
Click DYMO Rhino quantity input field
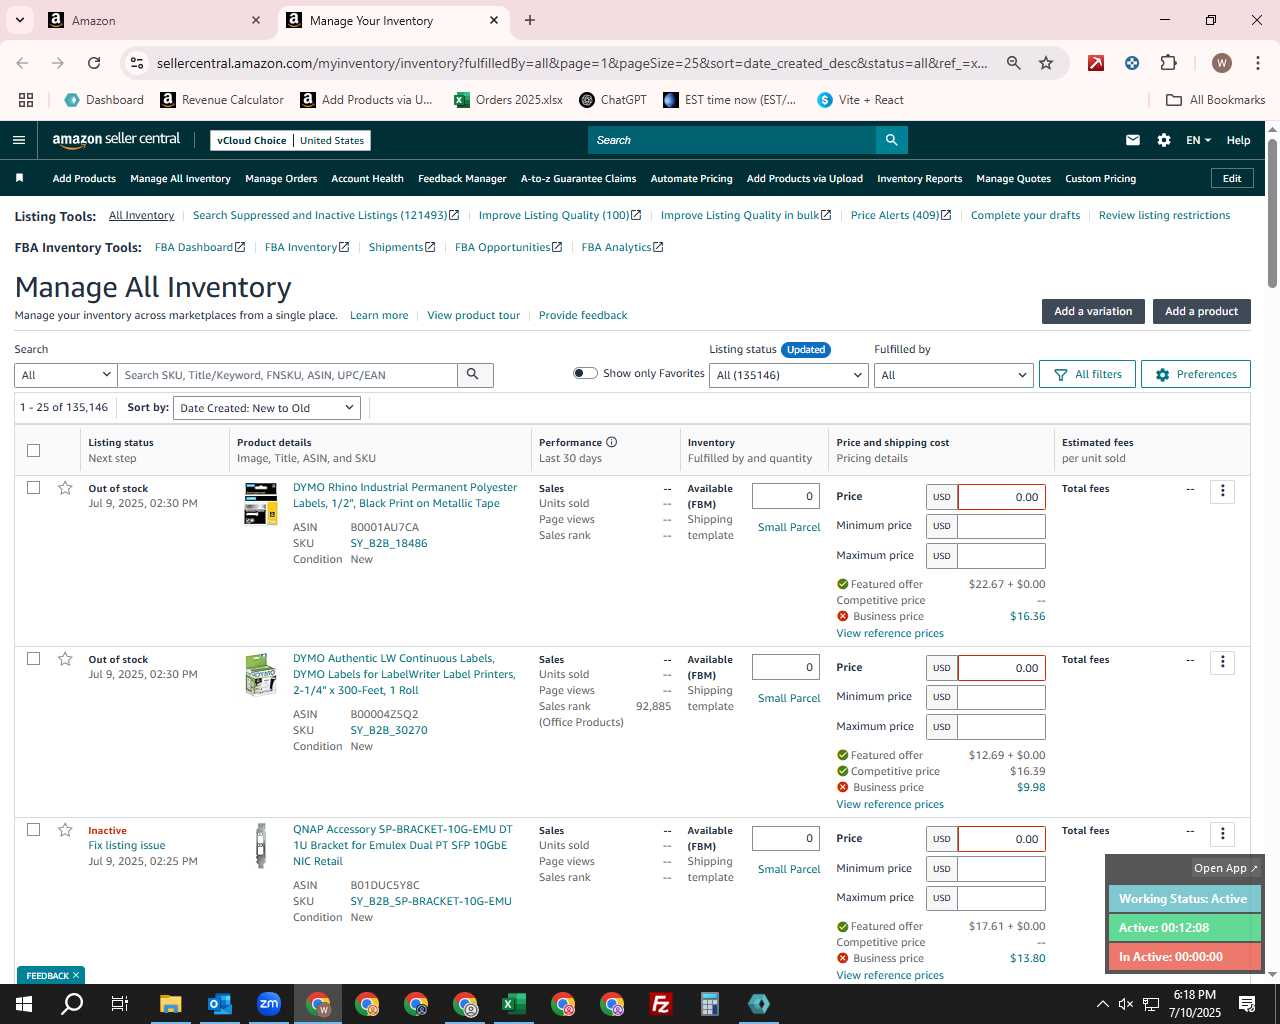(786, 496)
